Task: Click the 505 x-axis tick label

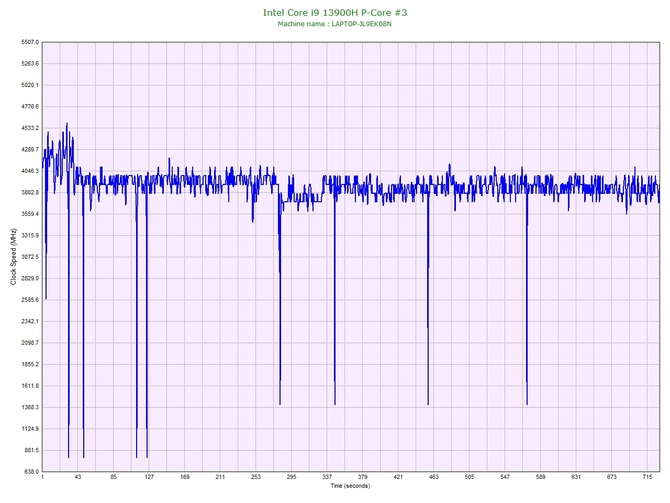Action: [470, 477]
